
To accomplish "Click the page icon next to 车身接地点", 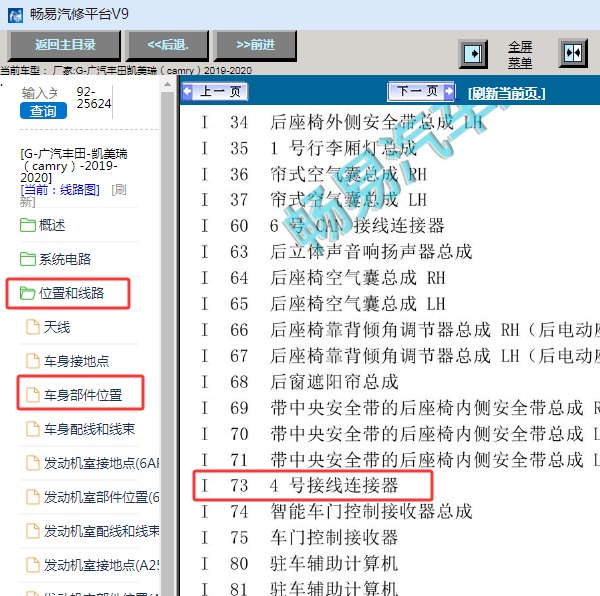I will tap(33, 361).
